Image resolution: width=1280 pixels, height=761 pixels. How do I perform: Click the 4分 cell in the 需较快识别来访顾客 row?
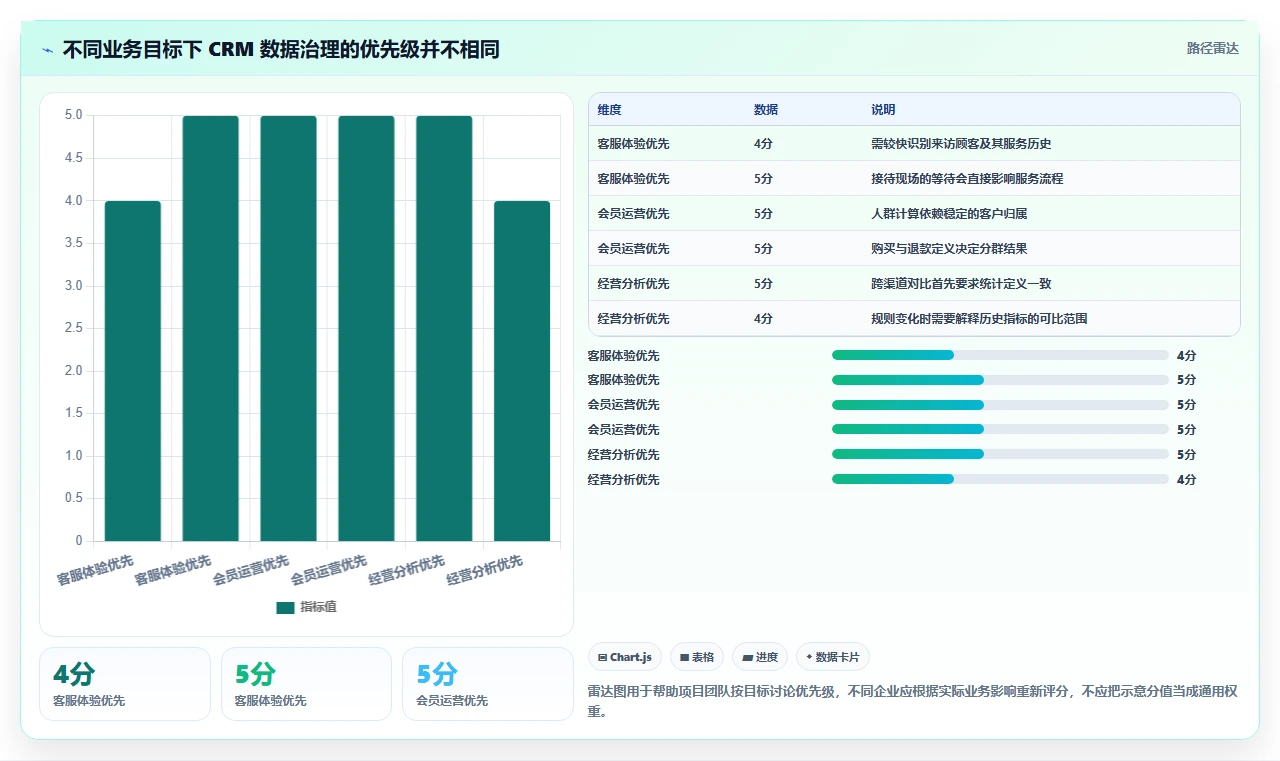[763, 144]
